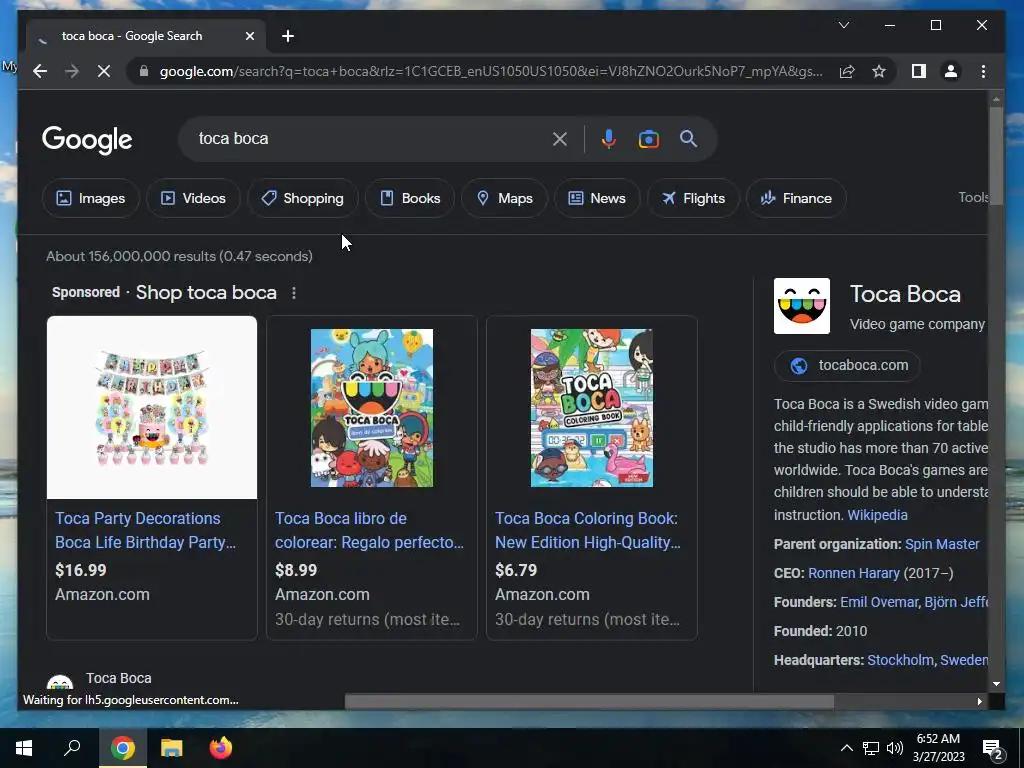
Task: Open the site info lock icon
Action: 144,71
